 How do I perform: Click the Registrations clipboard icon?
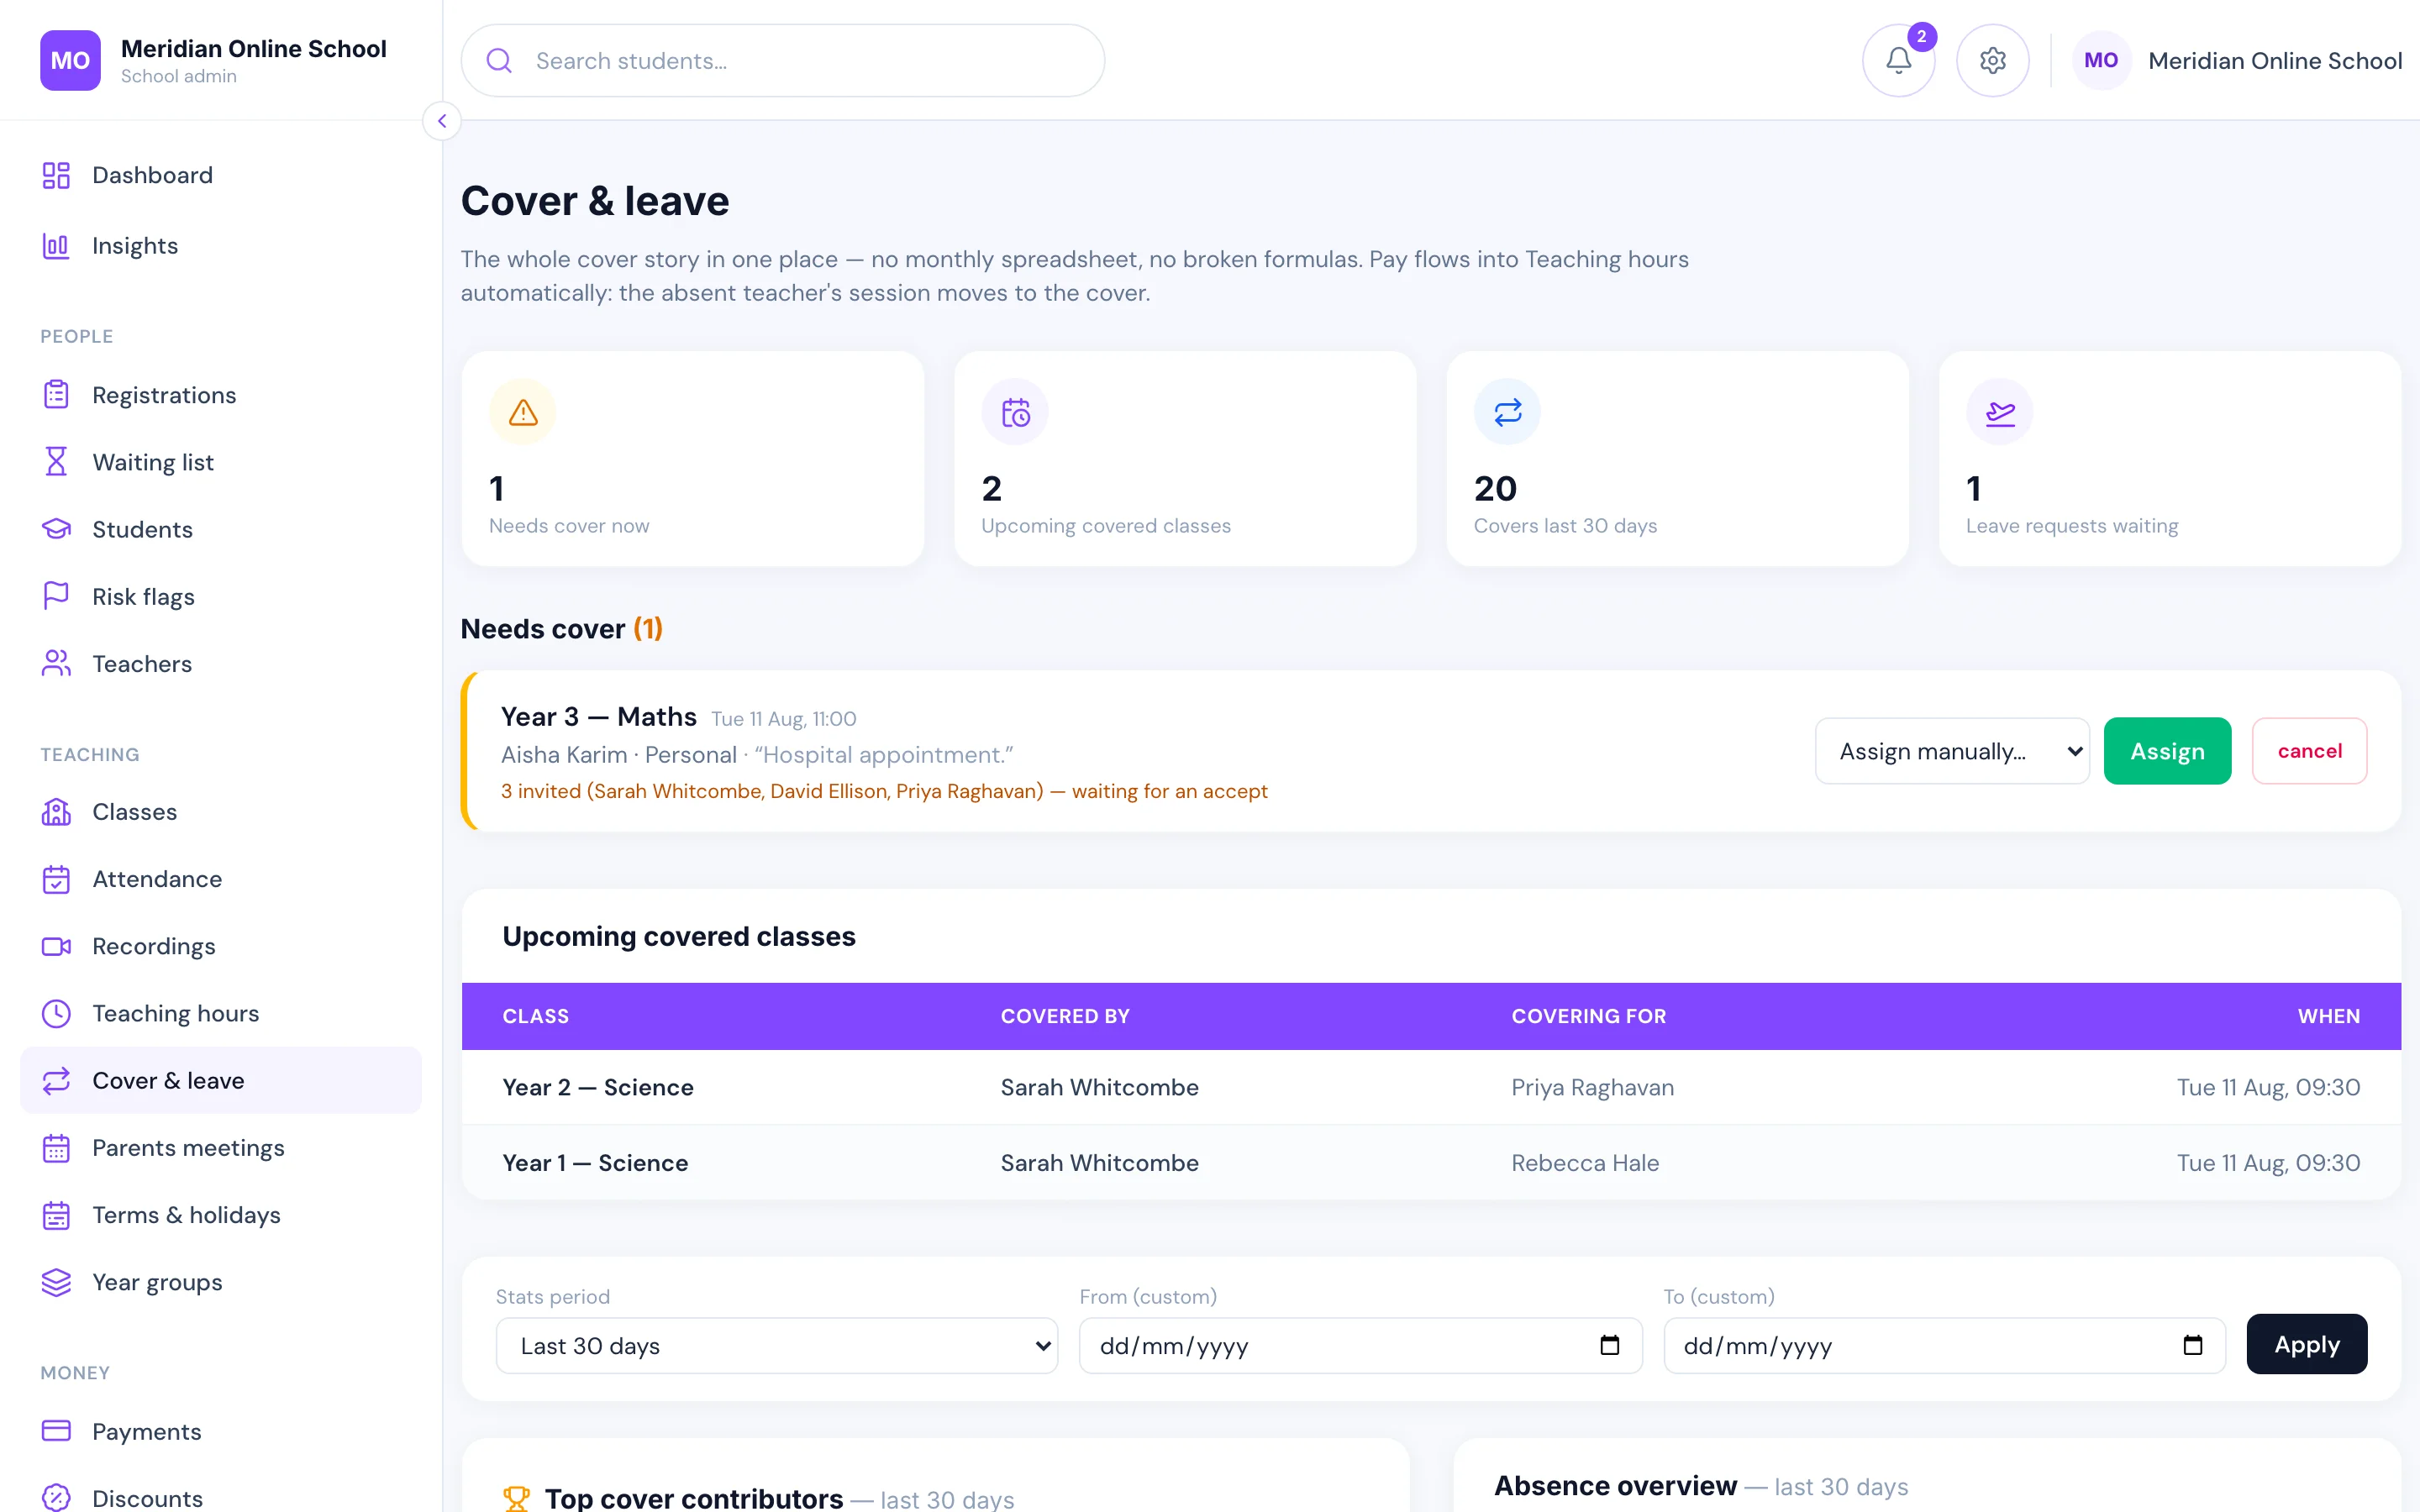pyautogui.click(x=56, y=395)
